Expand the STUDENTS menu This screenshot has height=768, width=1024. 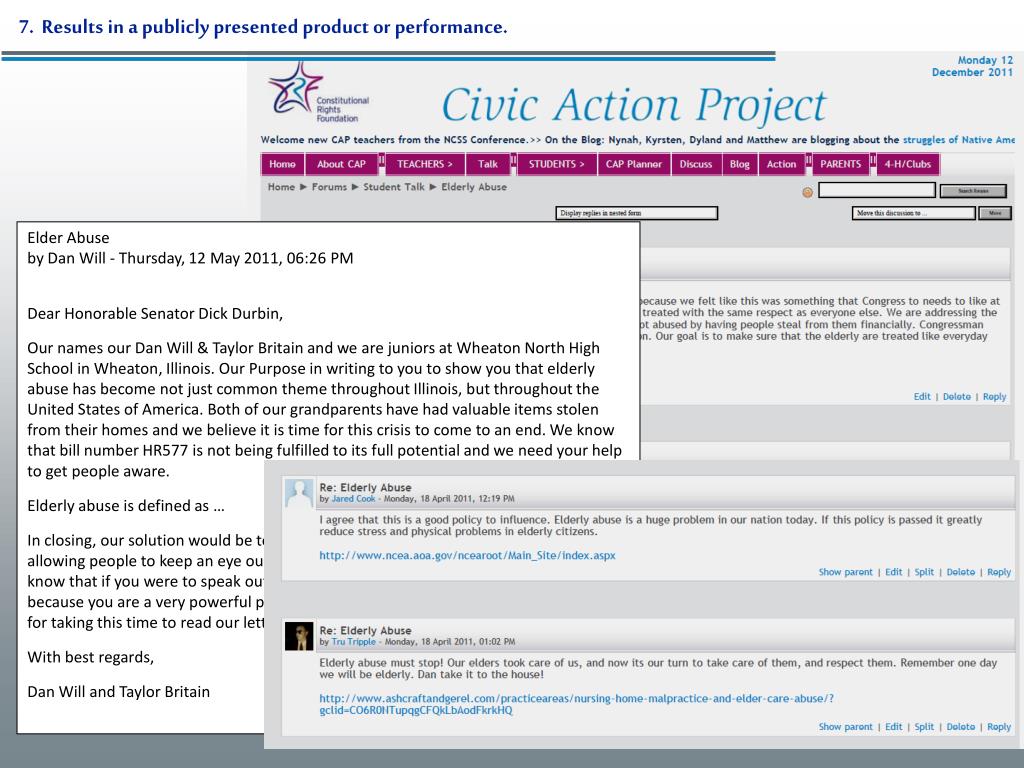click(556, 164)
